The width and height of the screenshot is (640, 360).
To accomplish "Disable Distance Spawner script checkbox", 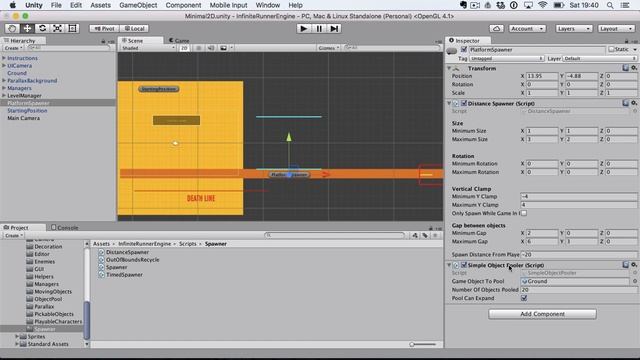I will point(464,103).
